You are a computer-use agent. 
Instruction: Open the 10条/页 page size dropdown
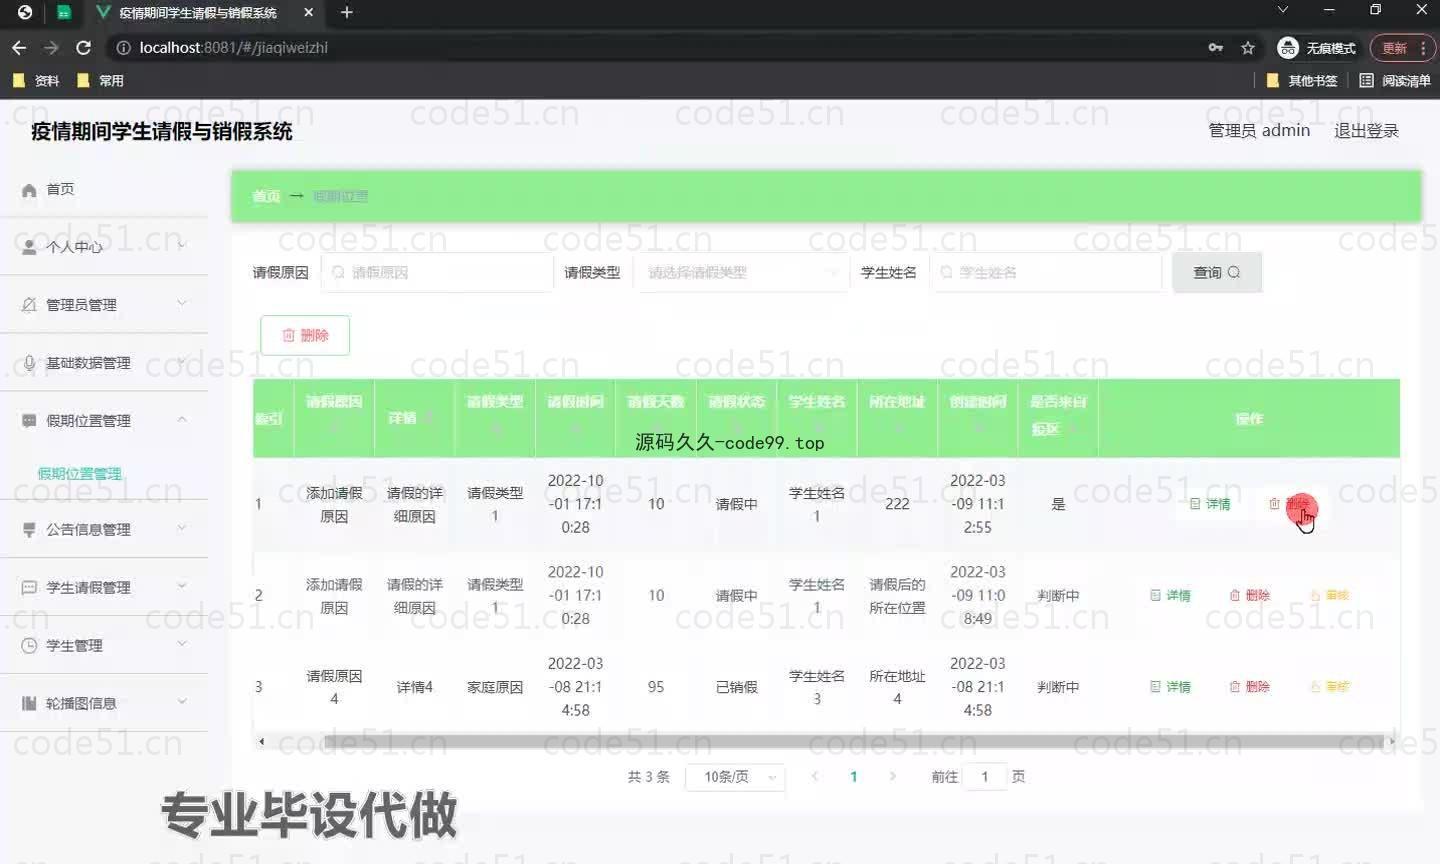(x=735, y=777)
